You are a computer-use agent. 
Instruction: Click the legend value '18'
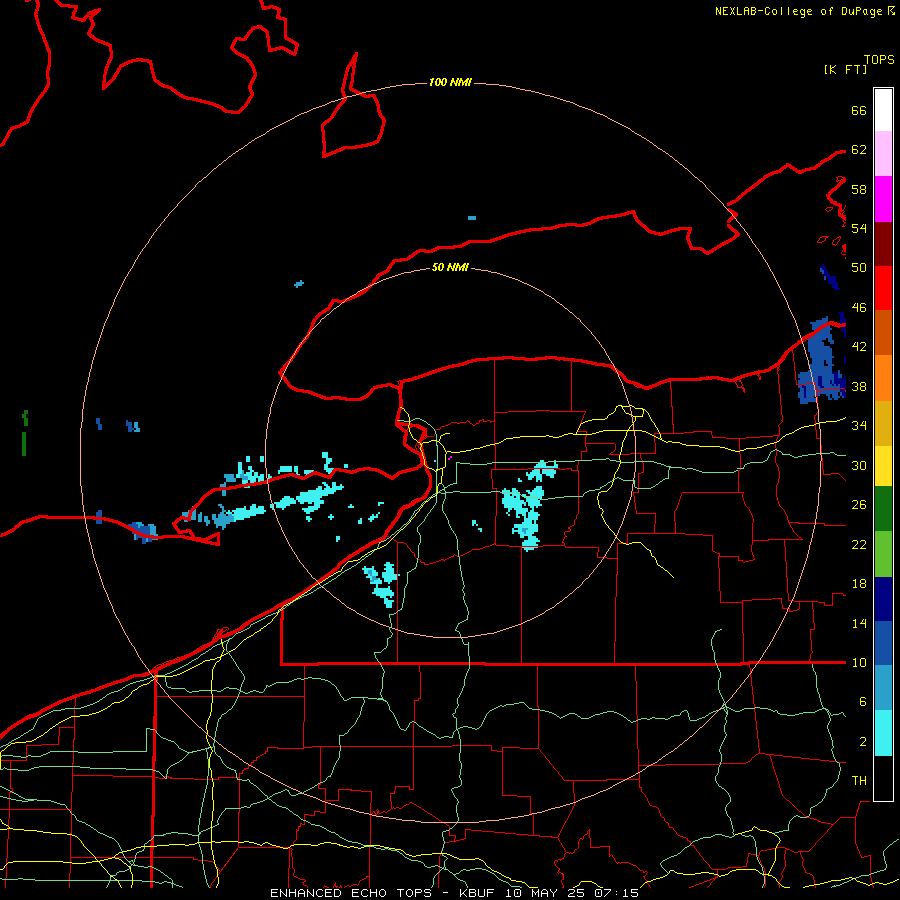tap(859, 584)
